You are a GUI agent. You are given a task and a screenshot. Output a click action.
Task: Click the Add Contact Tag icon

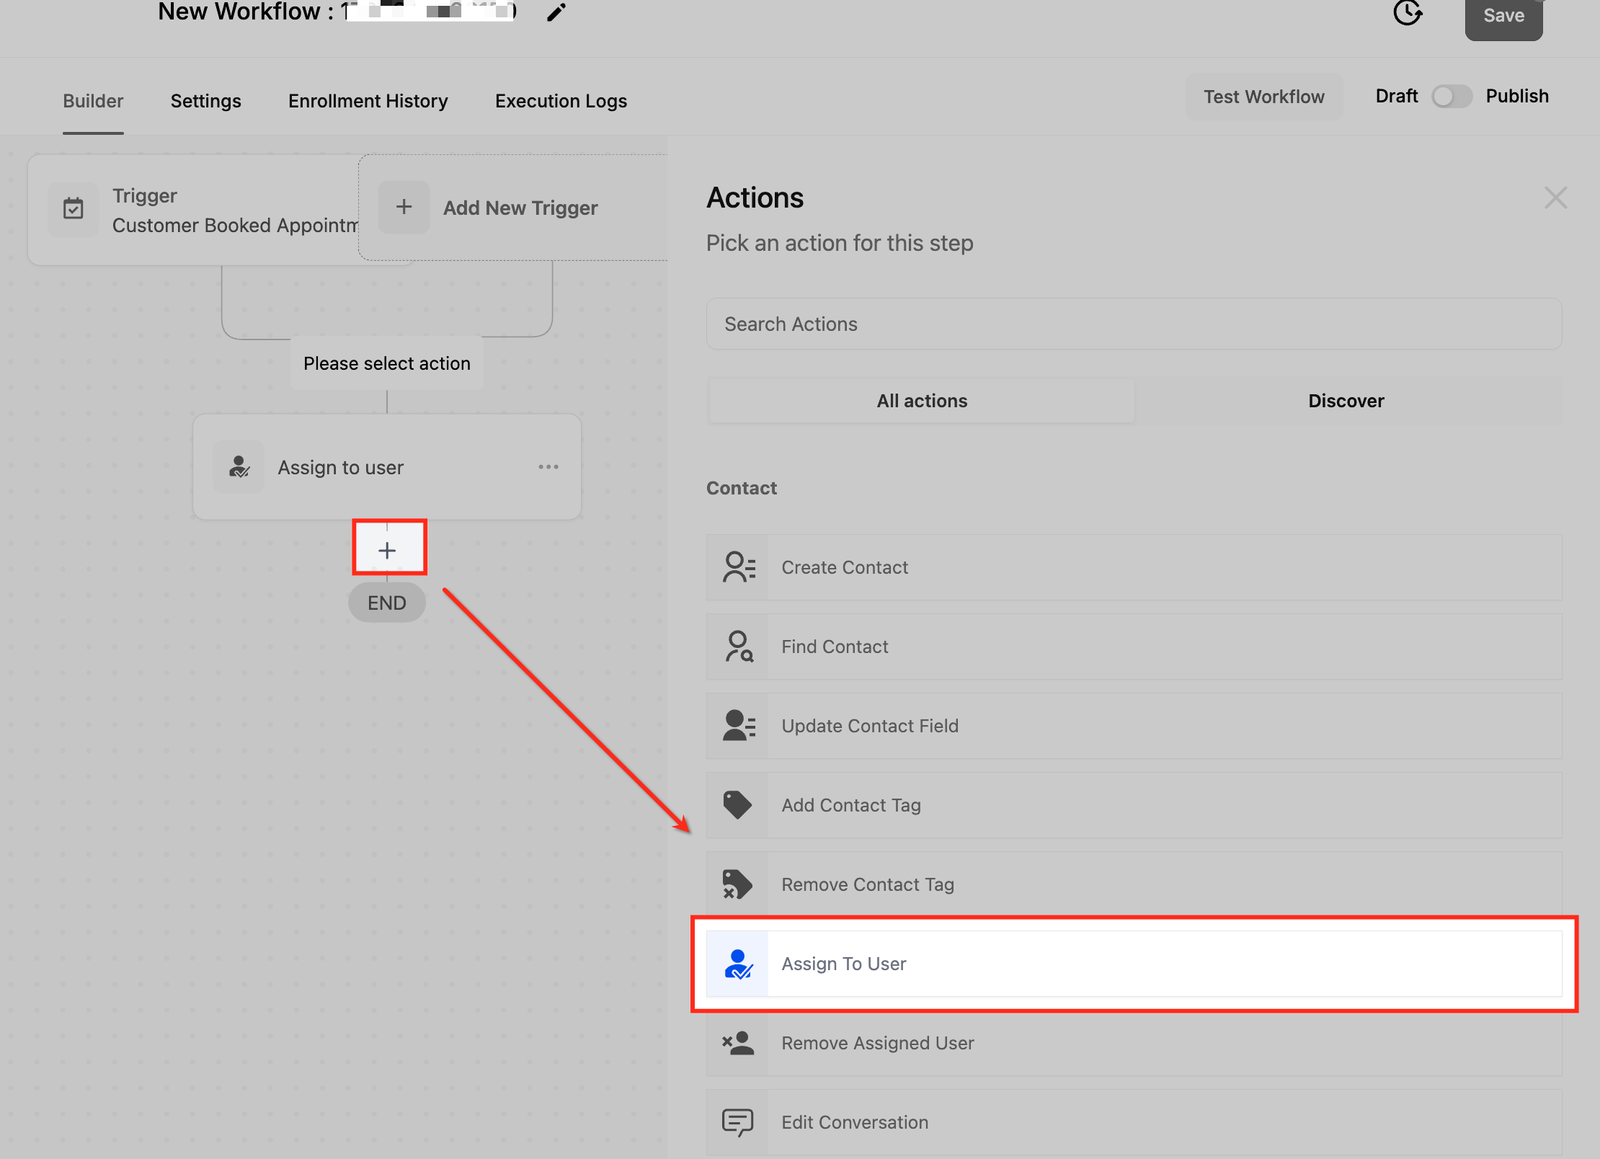[738, 805]
